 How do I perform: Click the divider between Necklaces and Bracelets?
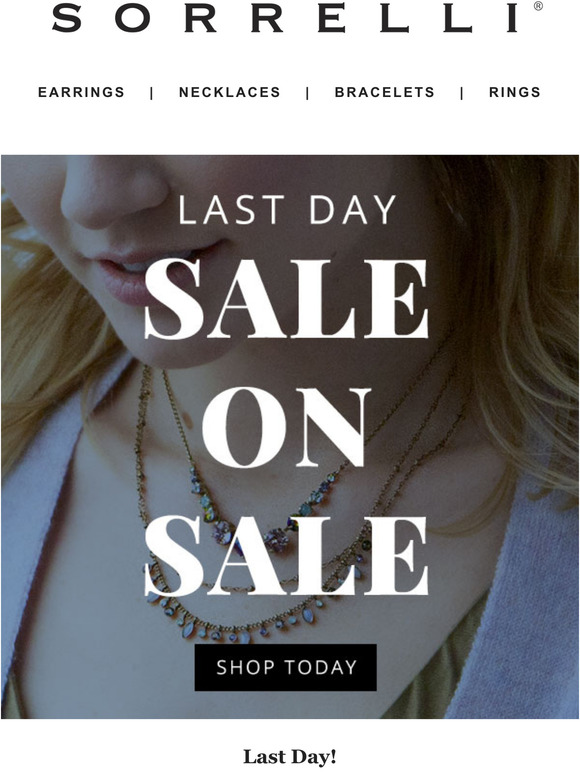tap(308, 93)
